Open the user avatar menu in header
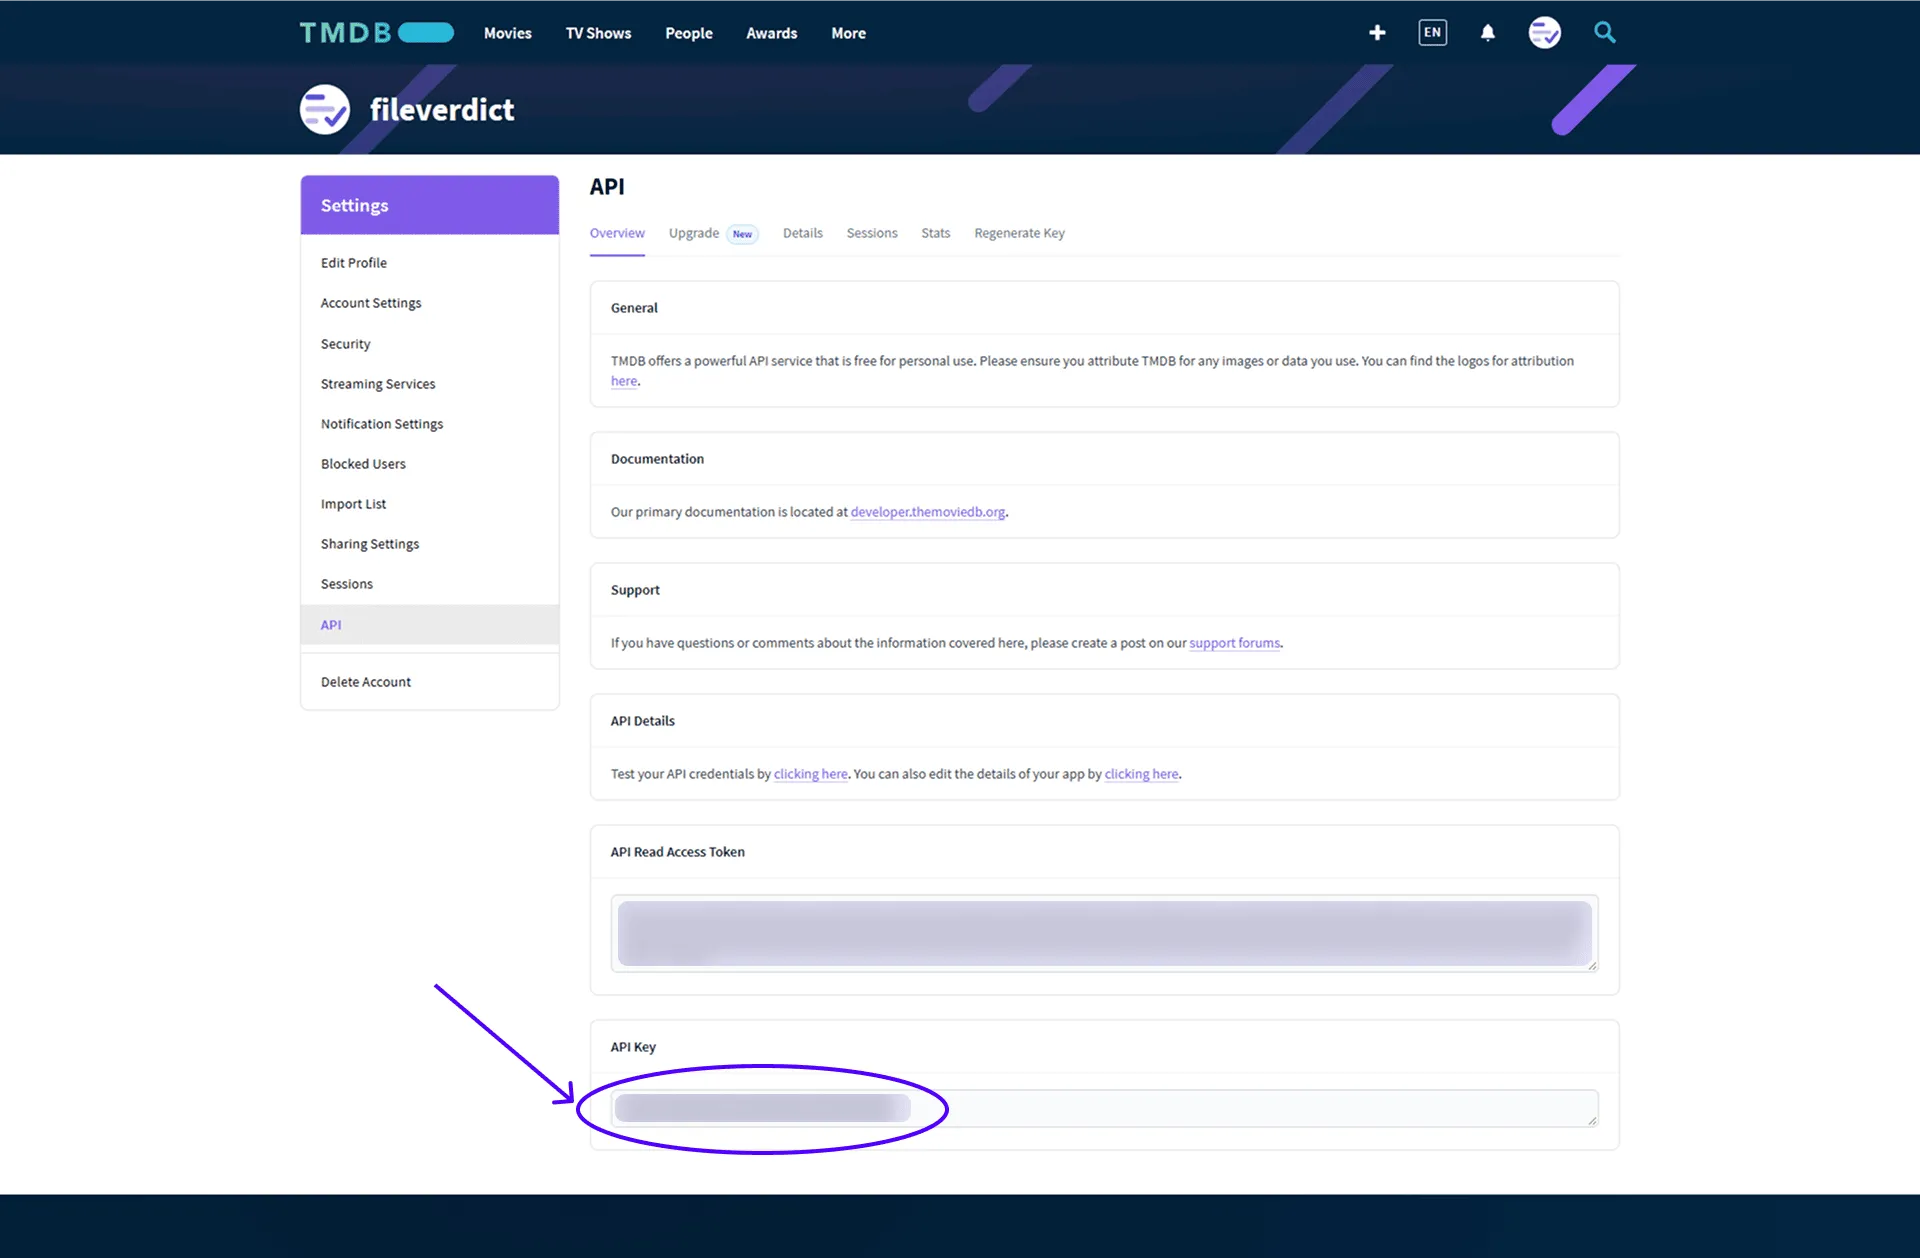1920x1258 pixels. pos(1544,33)
